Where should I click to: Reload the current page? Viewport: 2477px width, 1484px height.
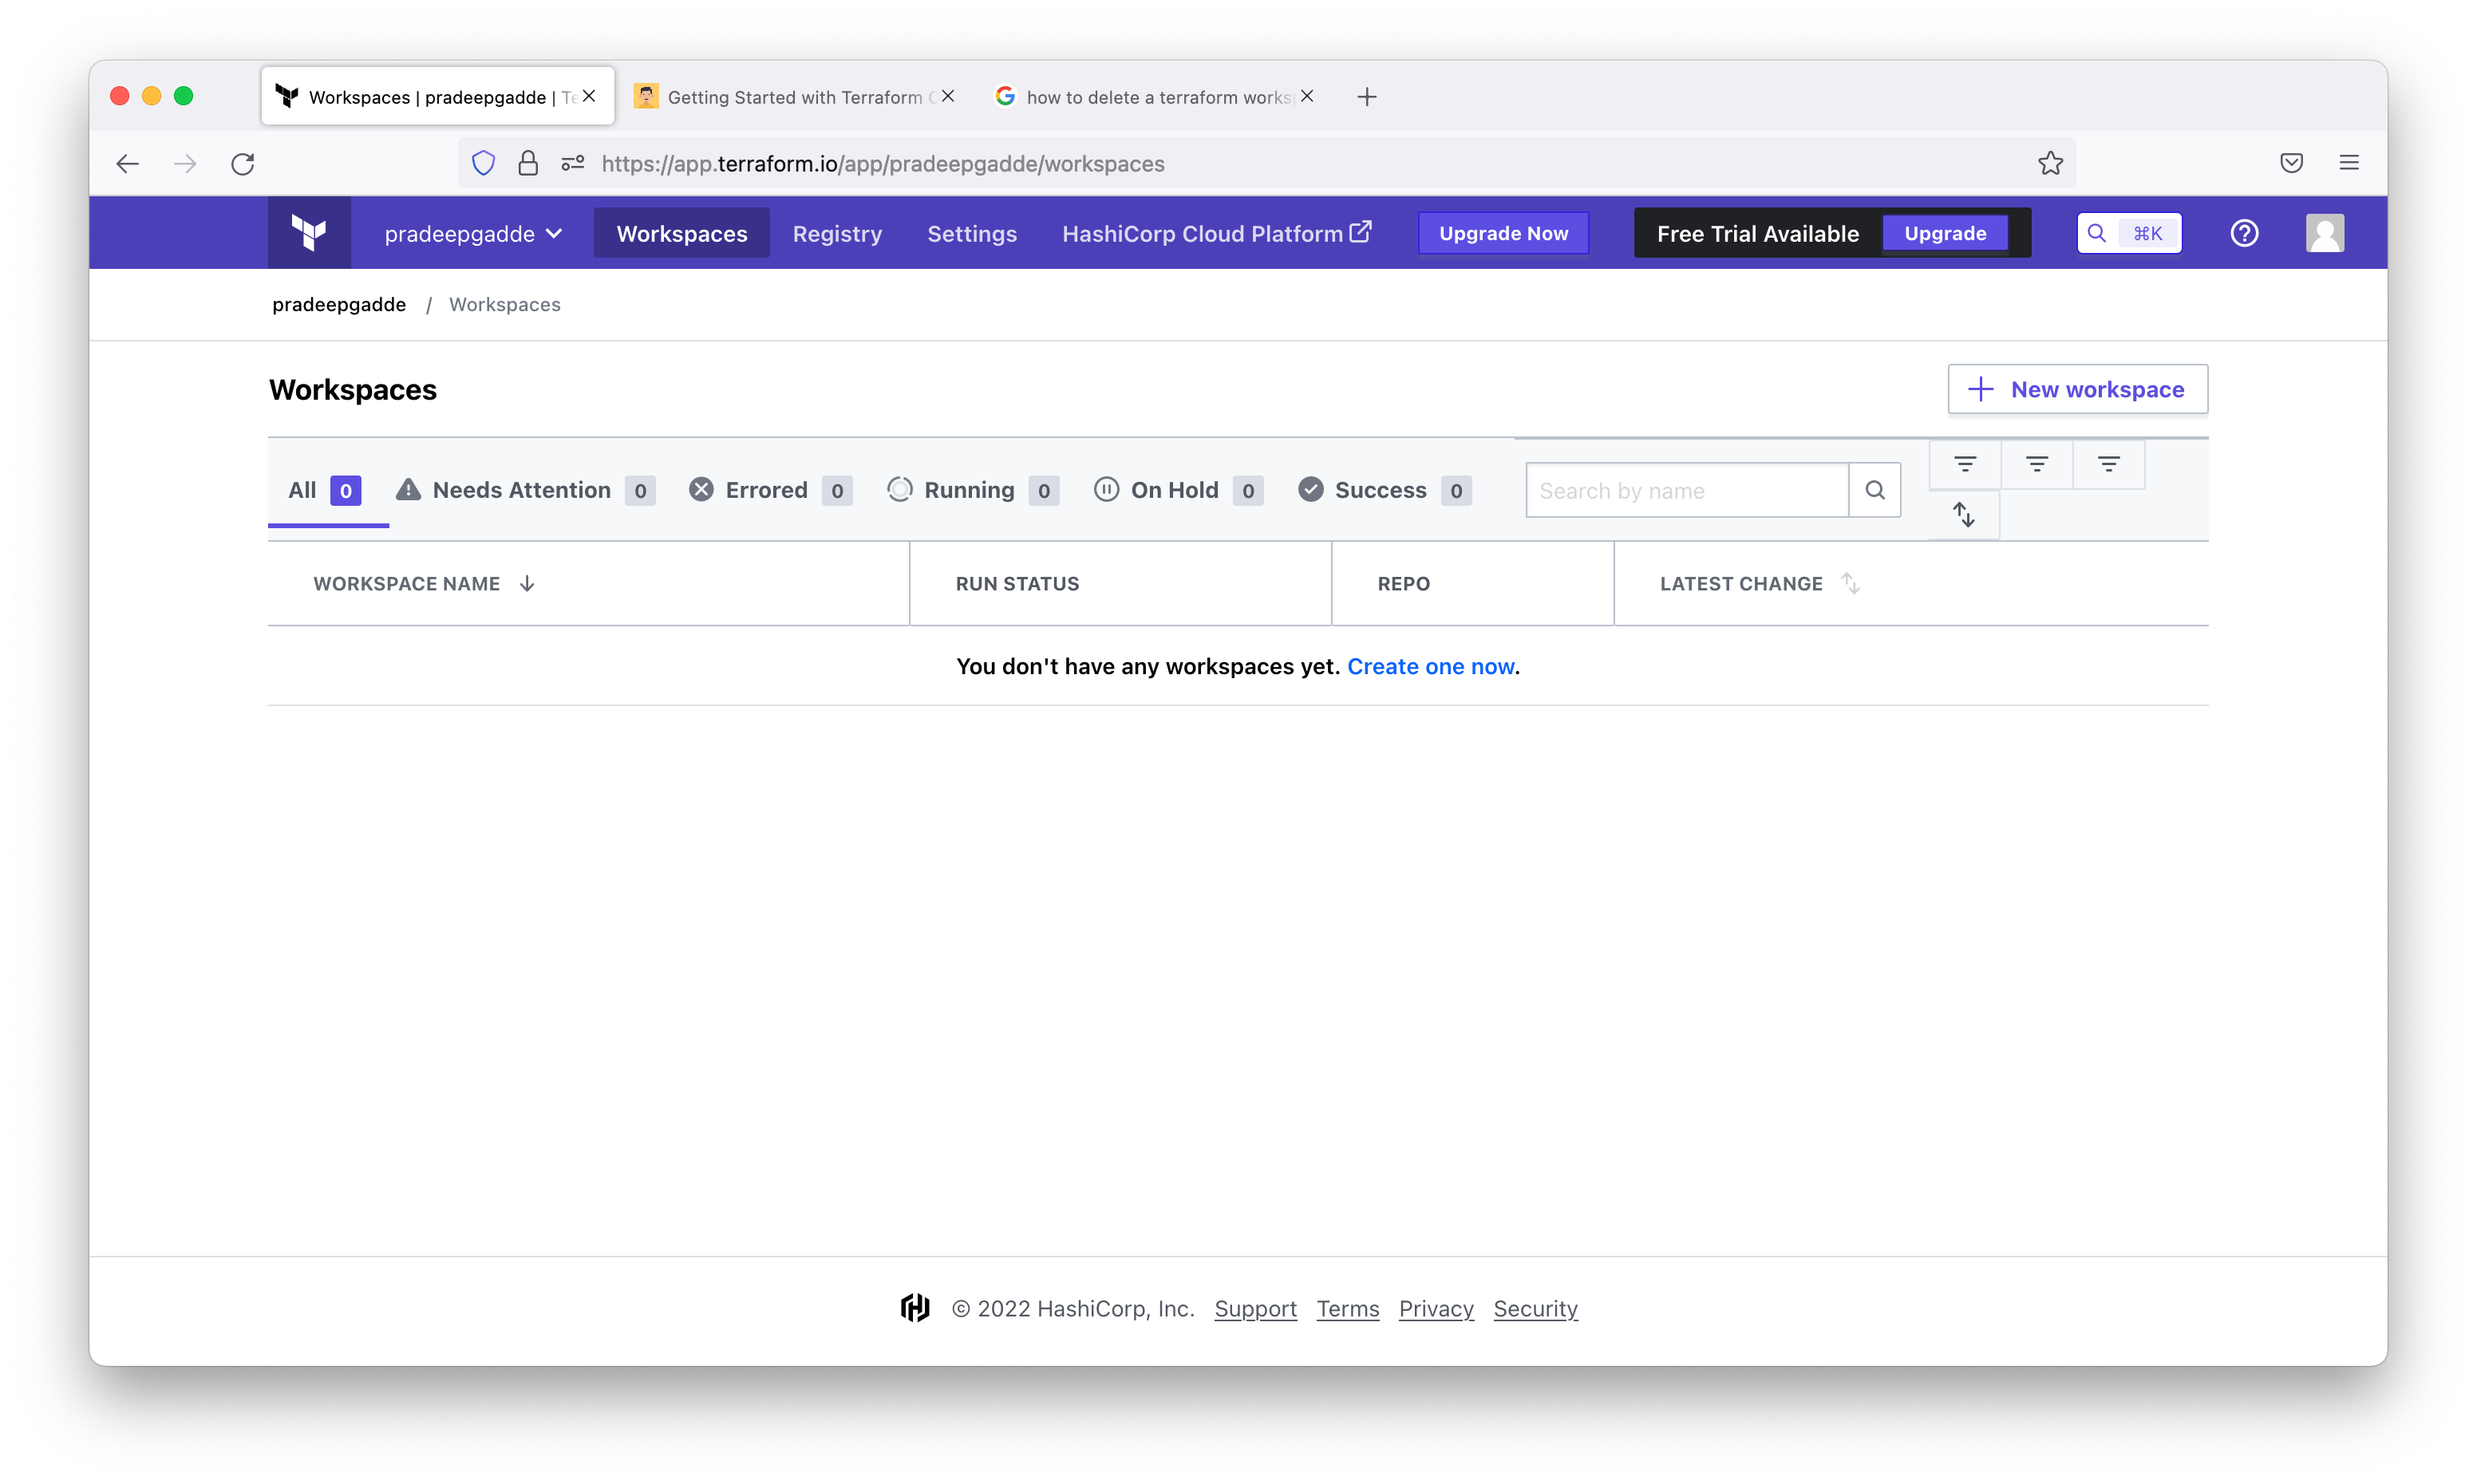coord(243,163)
